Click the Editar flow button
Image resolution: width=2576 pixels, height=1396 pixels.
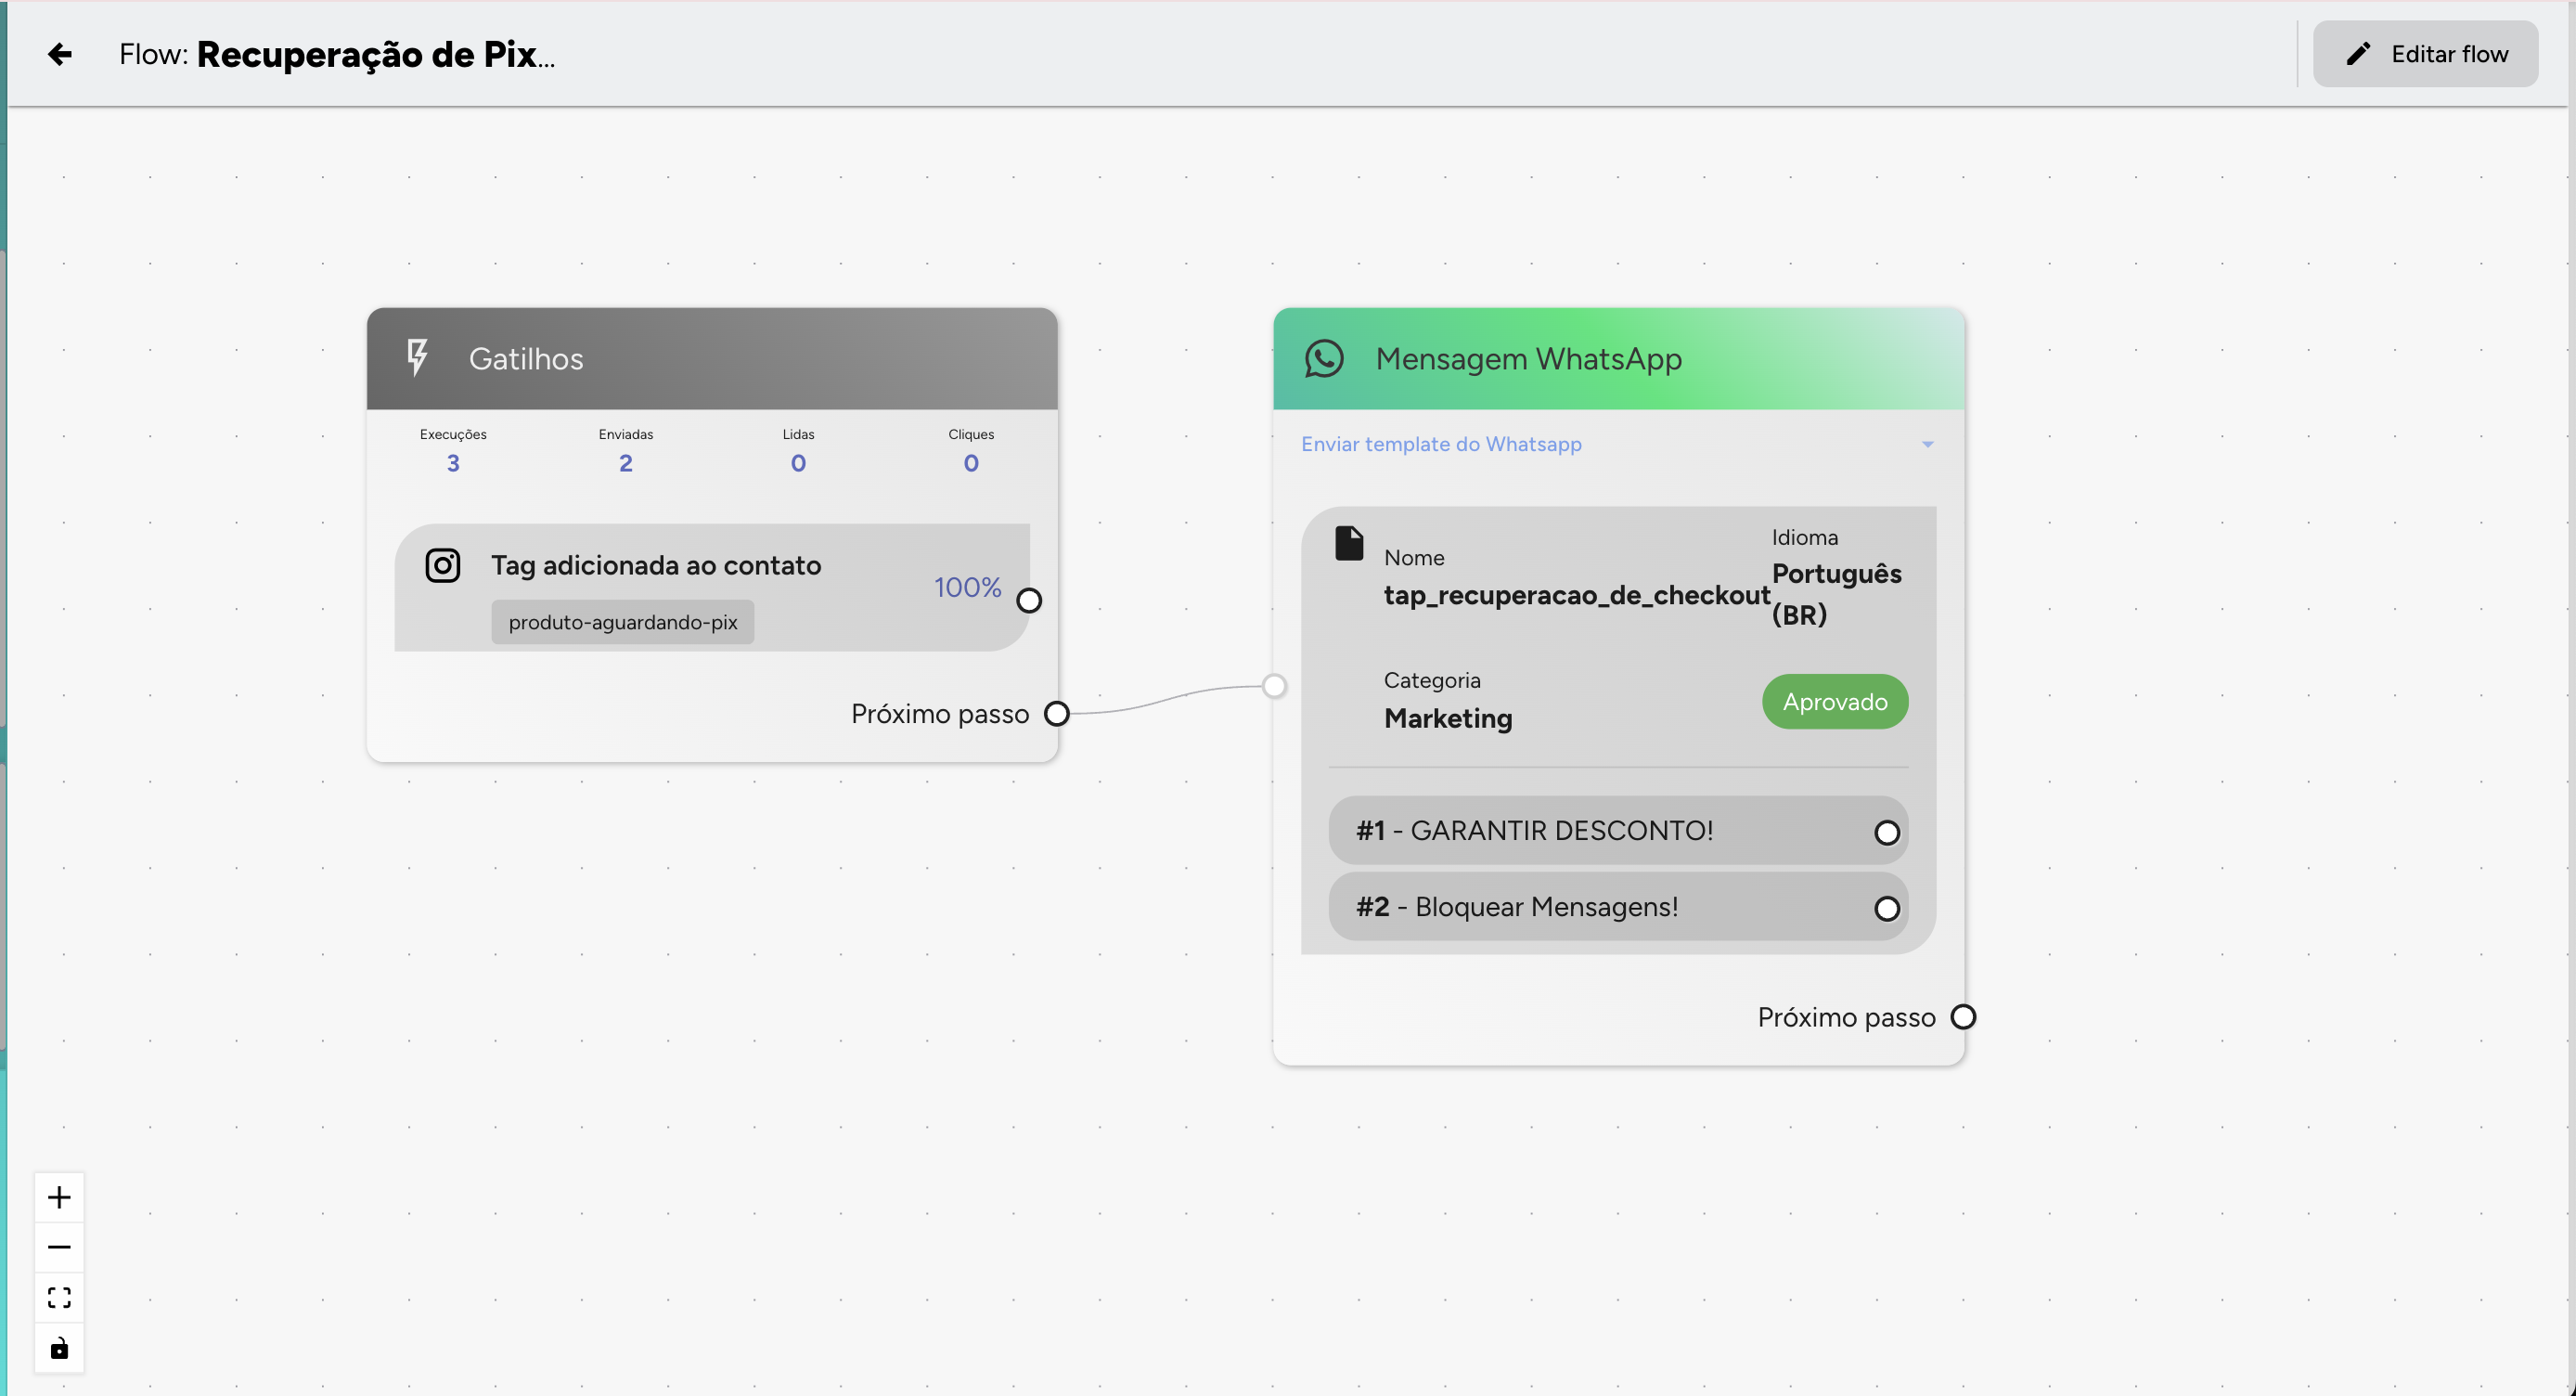point(2425,54)
